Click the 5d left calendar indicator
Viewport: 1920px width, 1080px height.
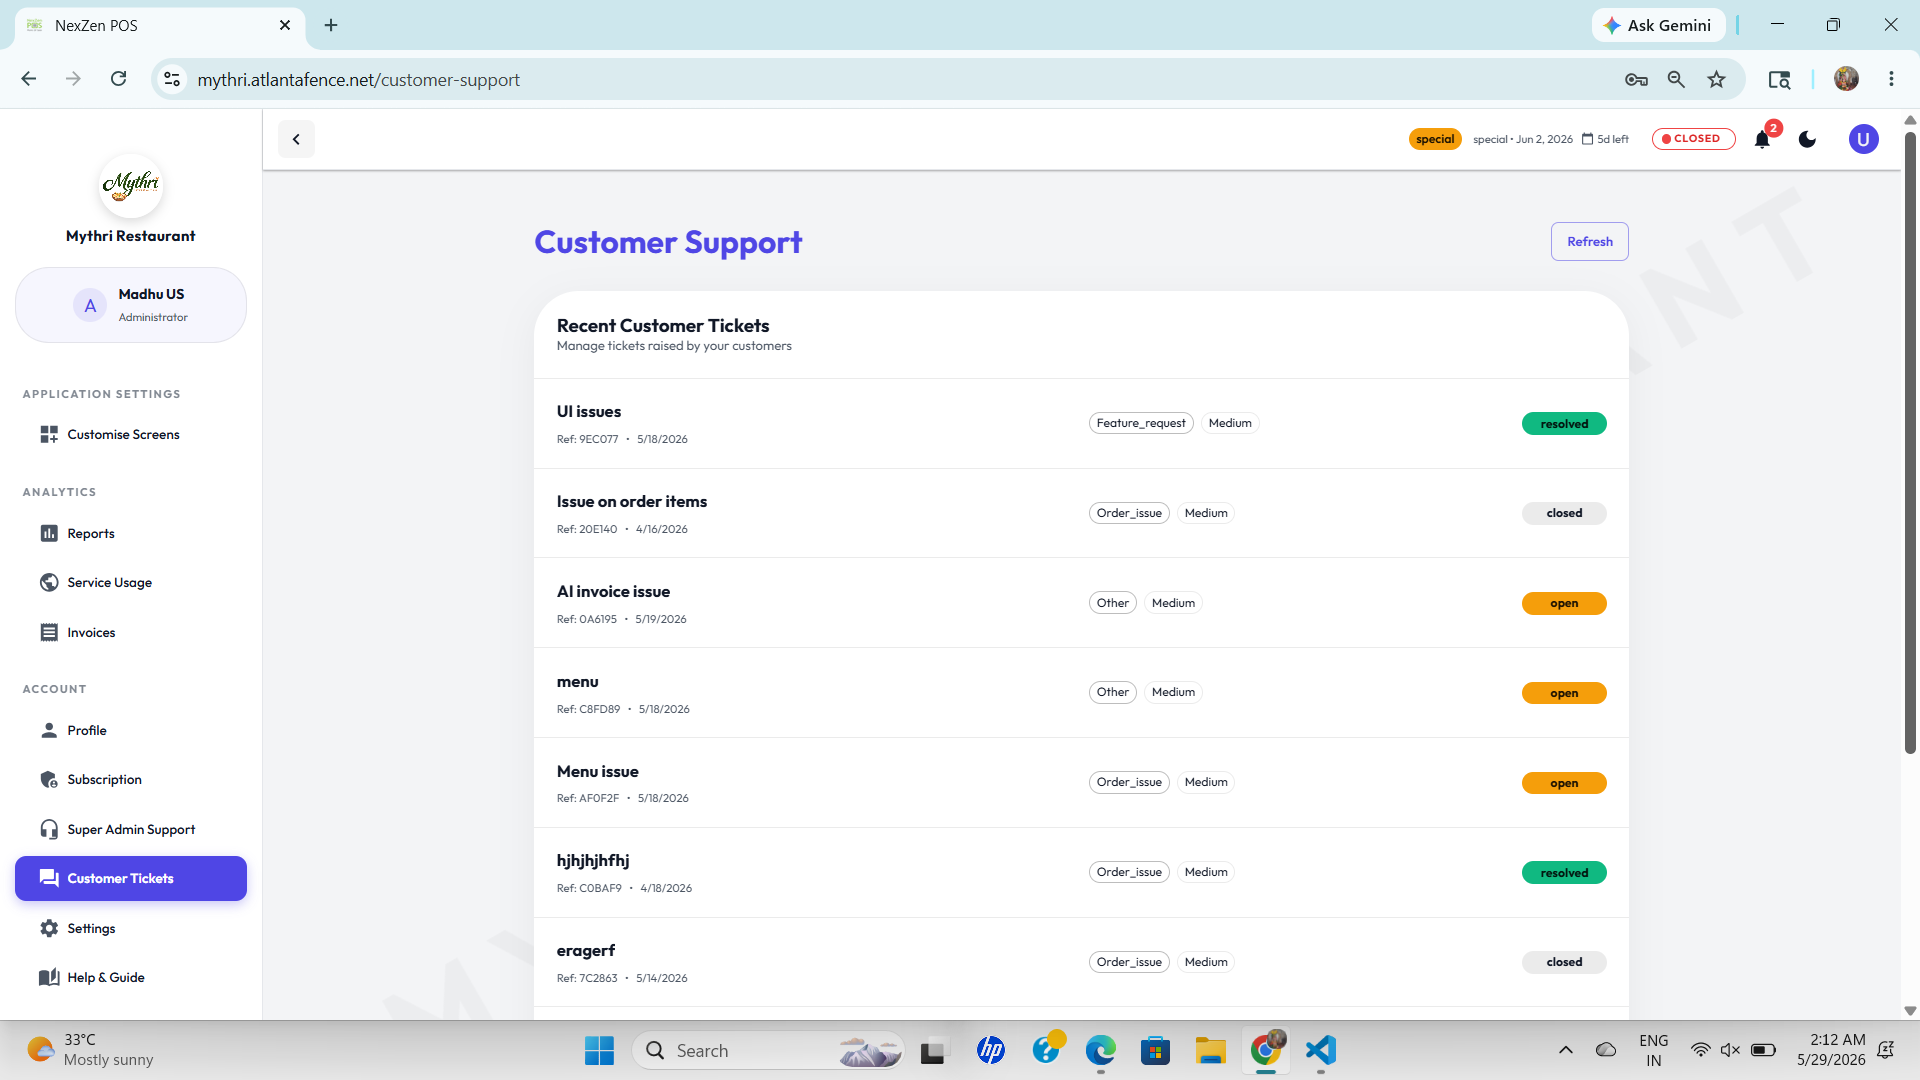coord(1605,139)
